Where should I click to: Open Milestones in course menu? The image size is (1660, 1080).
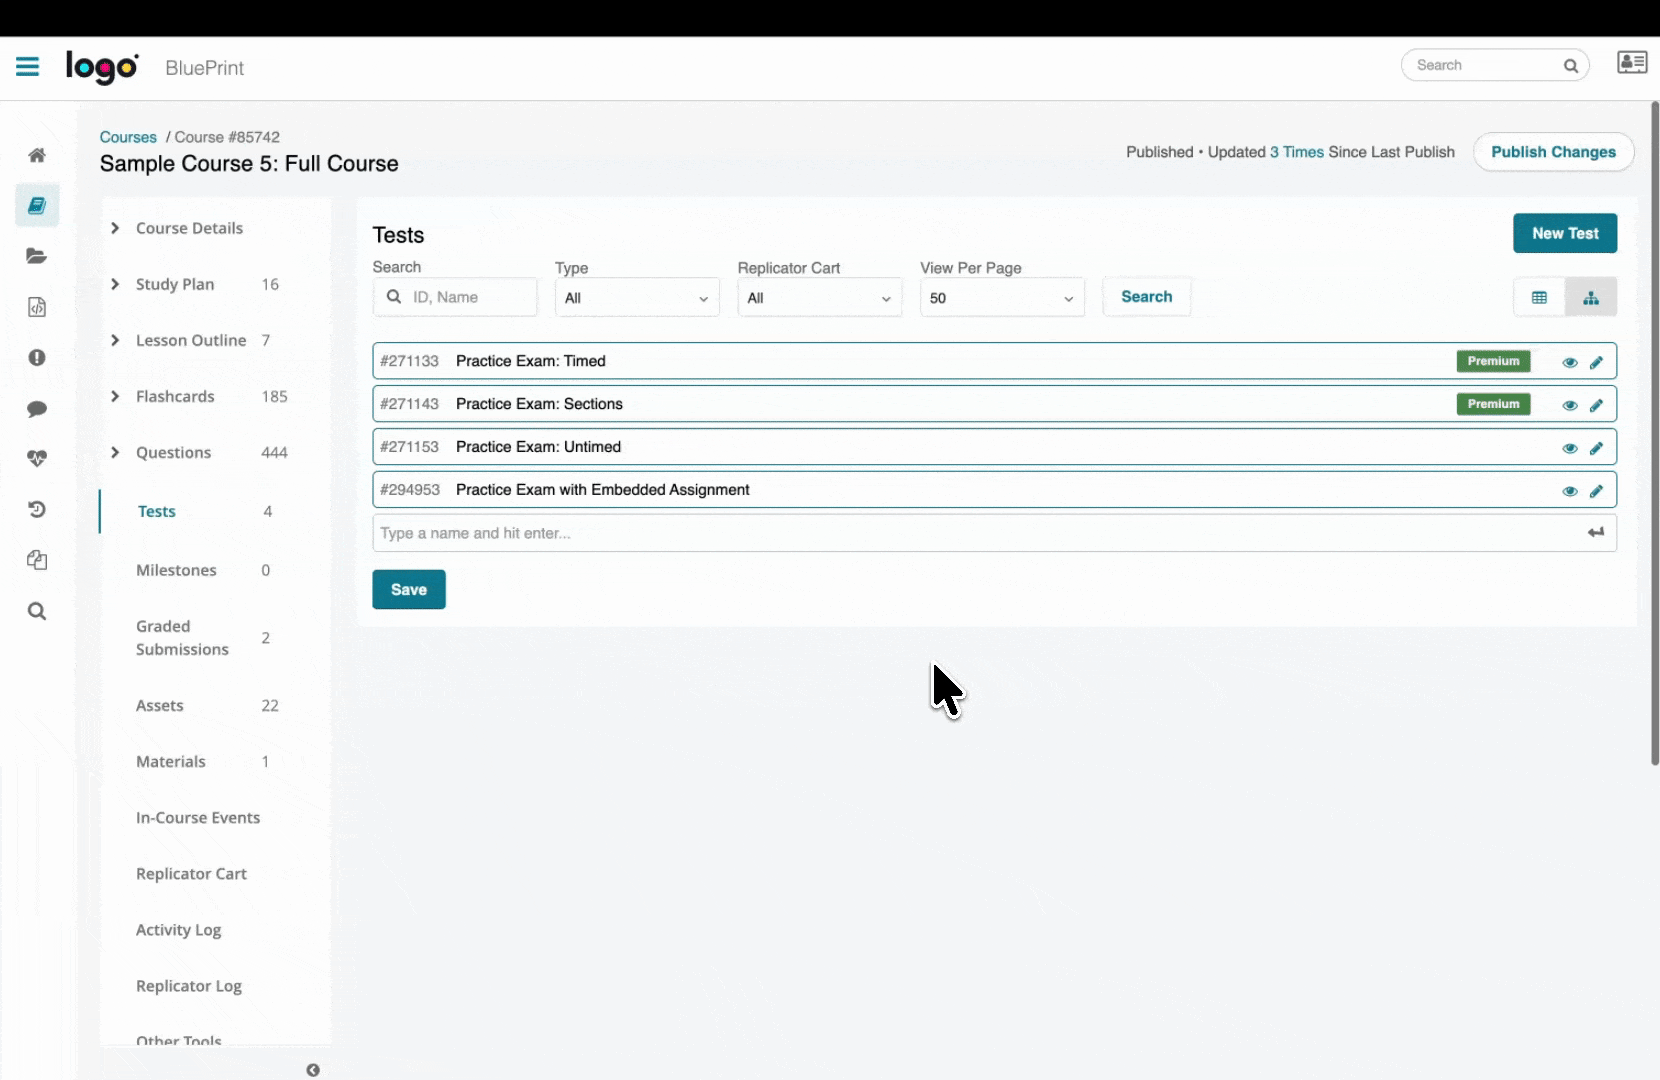click(176, 570)
